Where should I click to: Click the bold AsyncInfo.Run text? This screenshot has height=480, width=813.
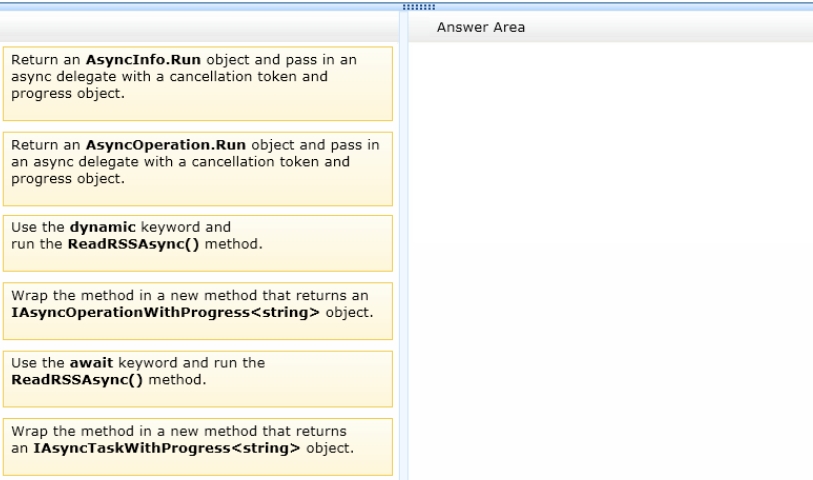(x=143, y=60)
